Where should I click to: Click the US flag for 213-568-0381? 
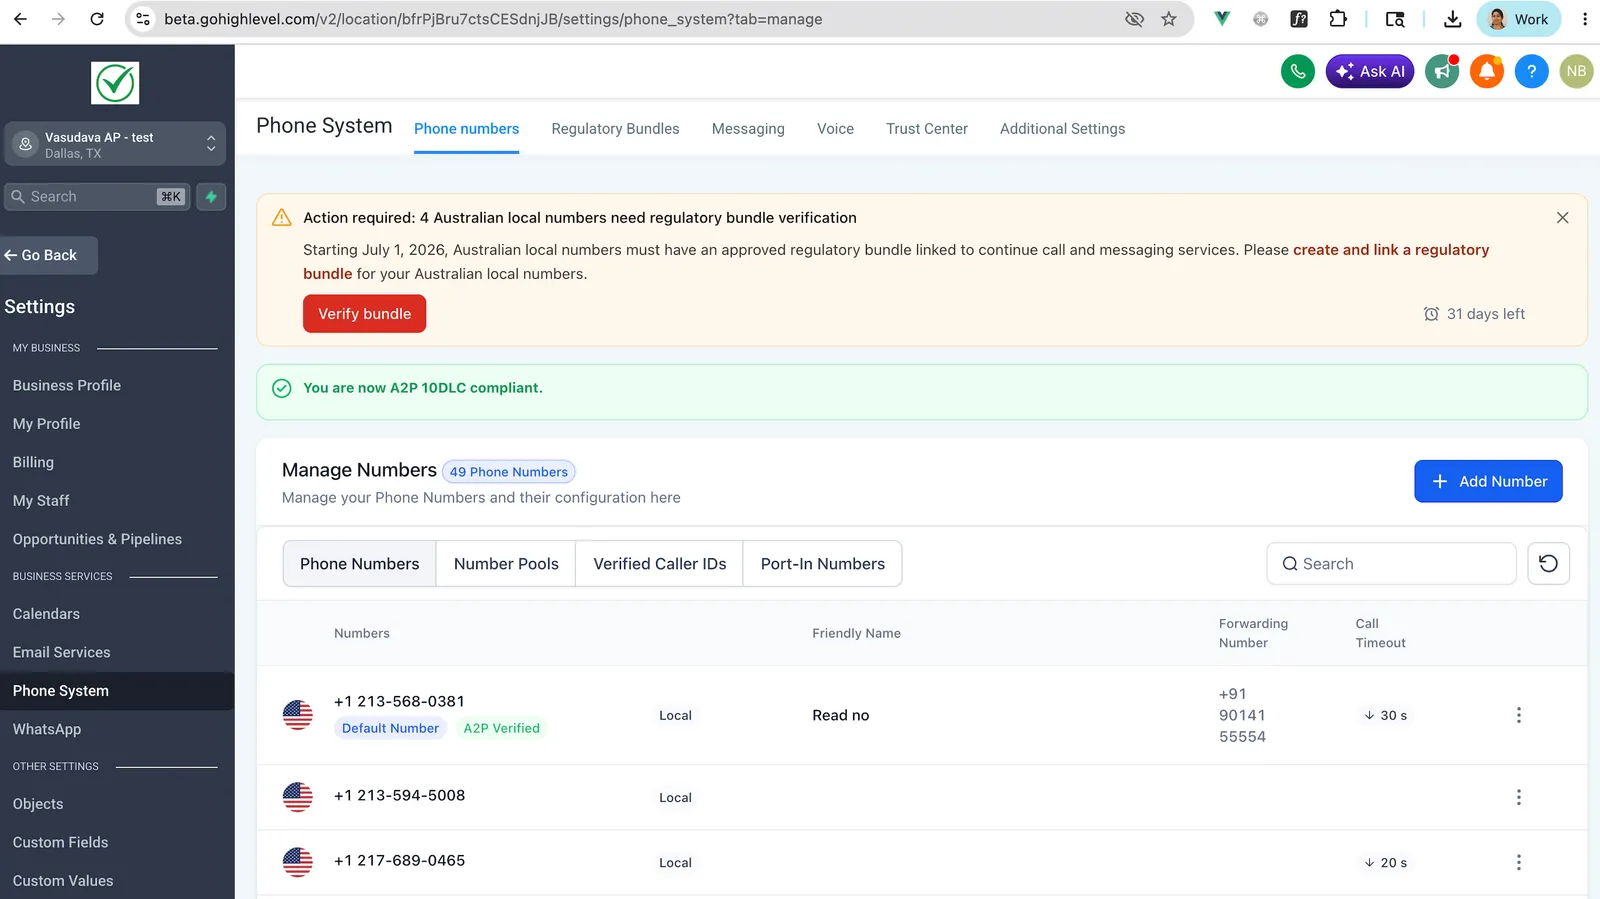tap(297, 715)
